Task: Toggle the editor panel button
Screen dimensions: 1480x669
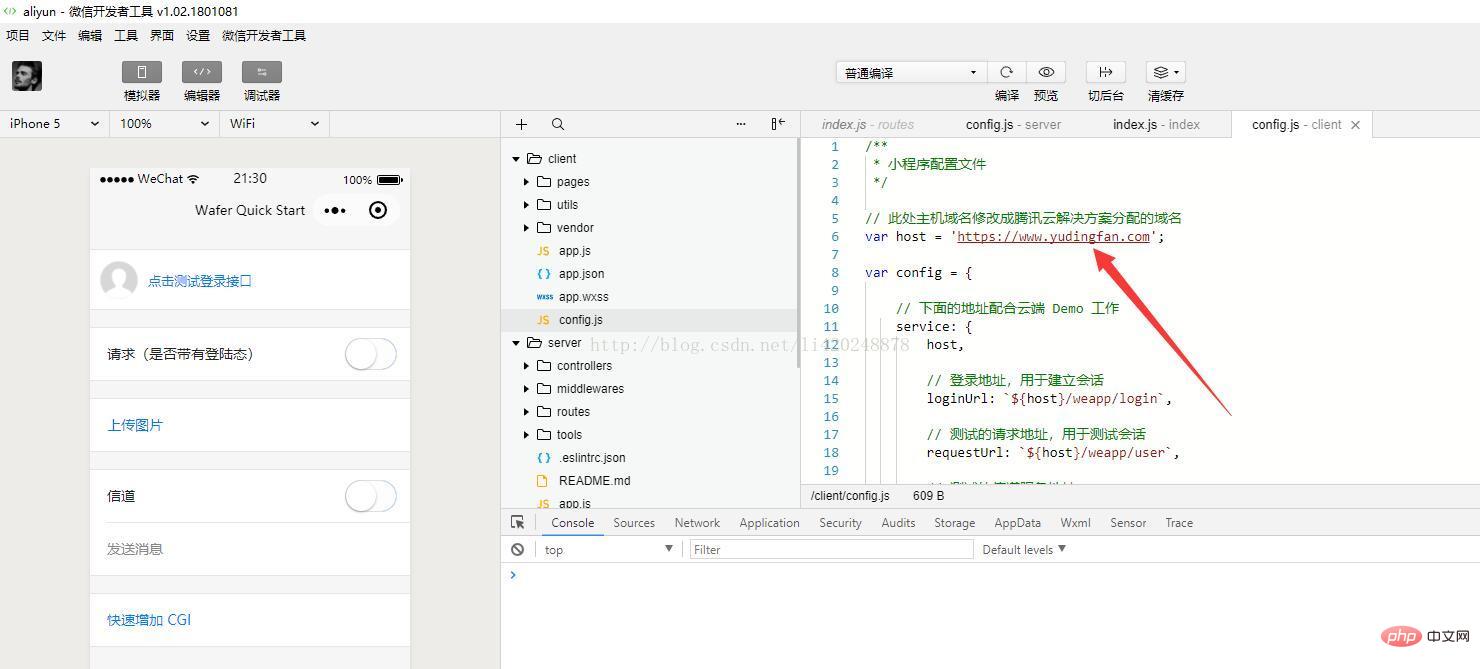Action: 202,72
